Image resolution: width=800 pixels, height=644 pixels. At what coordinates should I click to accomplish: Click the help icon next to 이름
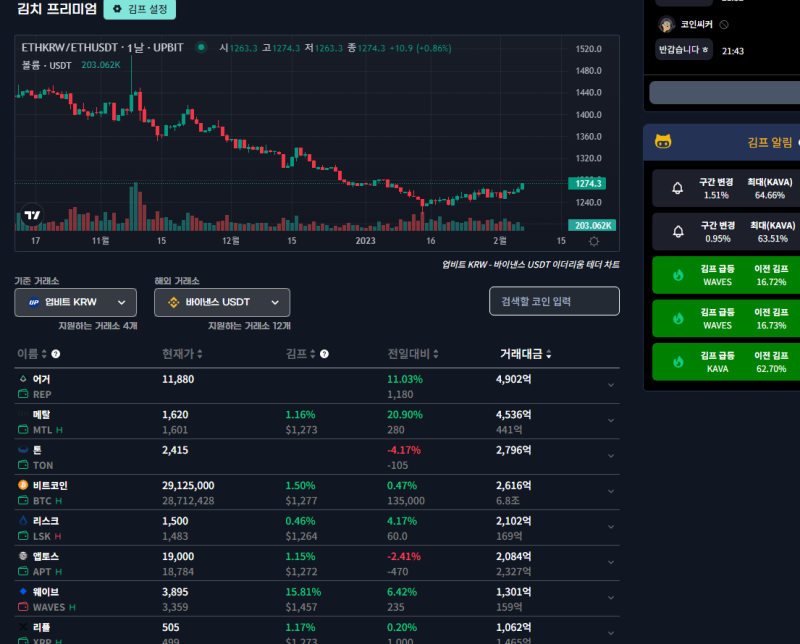pos(56,354)
